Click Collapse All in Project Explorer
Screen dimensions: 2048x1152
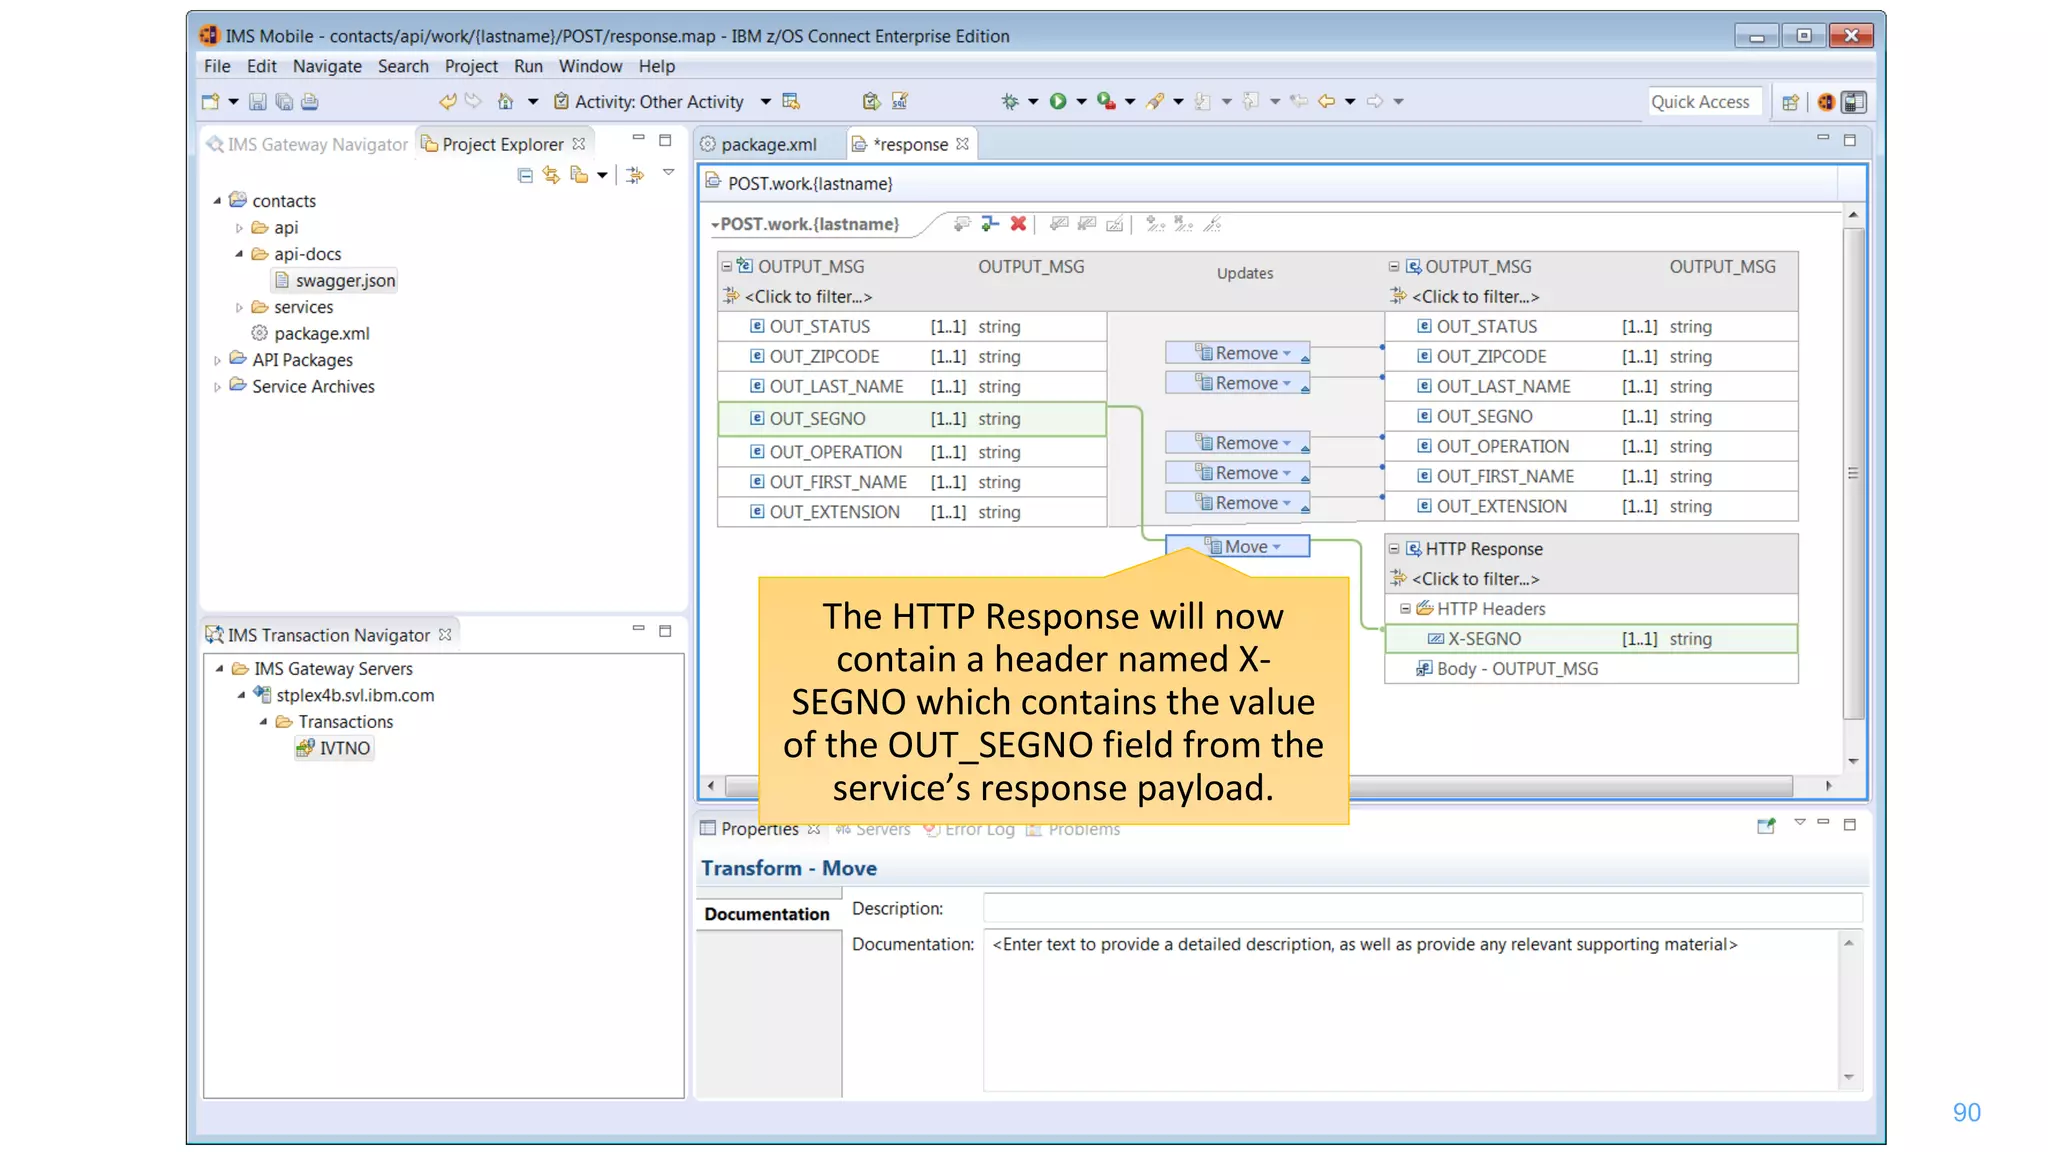525,175
